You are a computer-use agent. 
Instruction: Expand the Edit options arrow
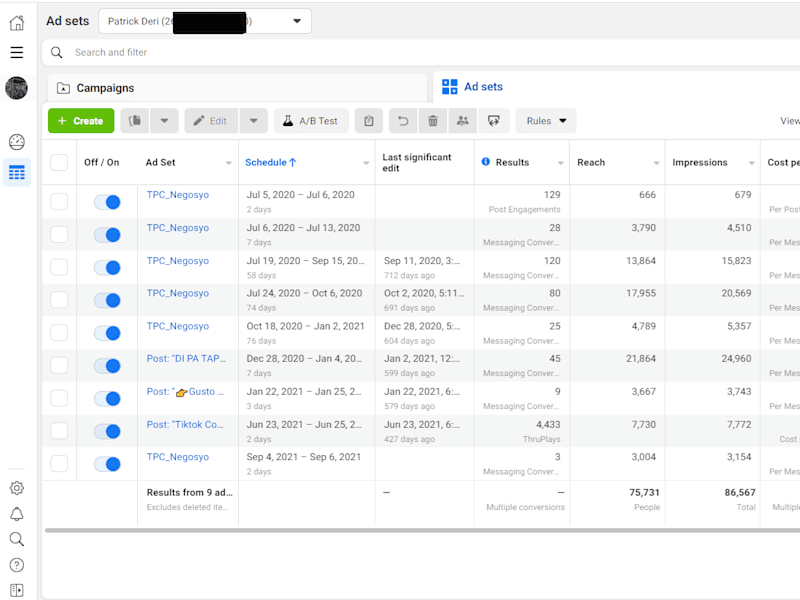point(254,121)
